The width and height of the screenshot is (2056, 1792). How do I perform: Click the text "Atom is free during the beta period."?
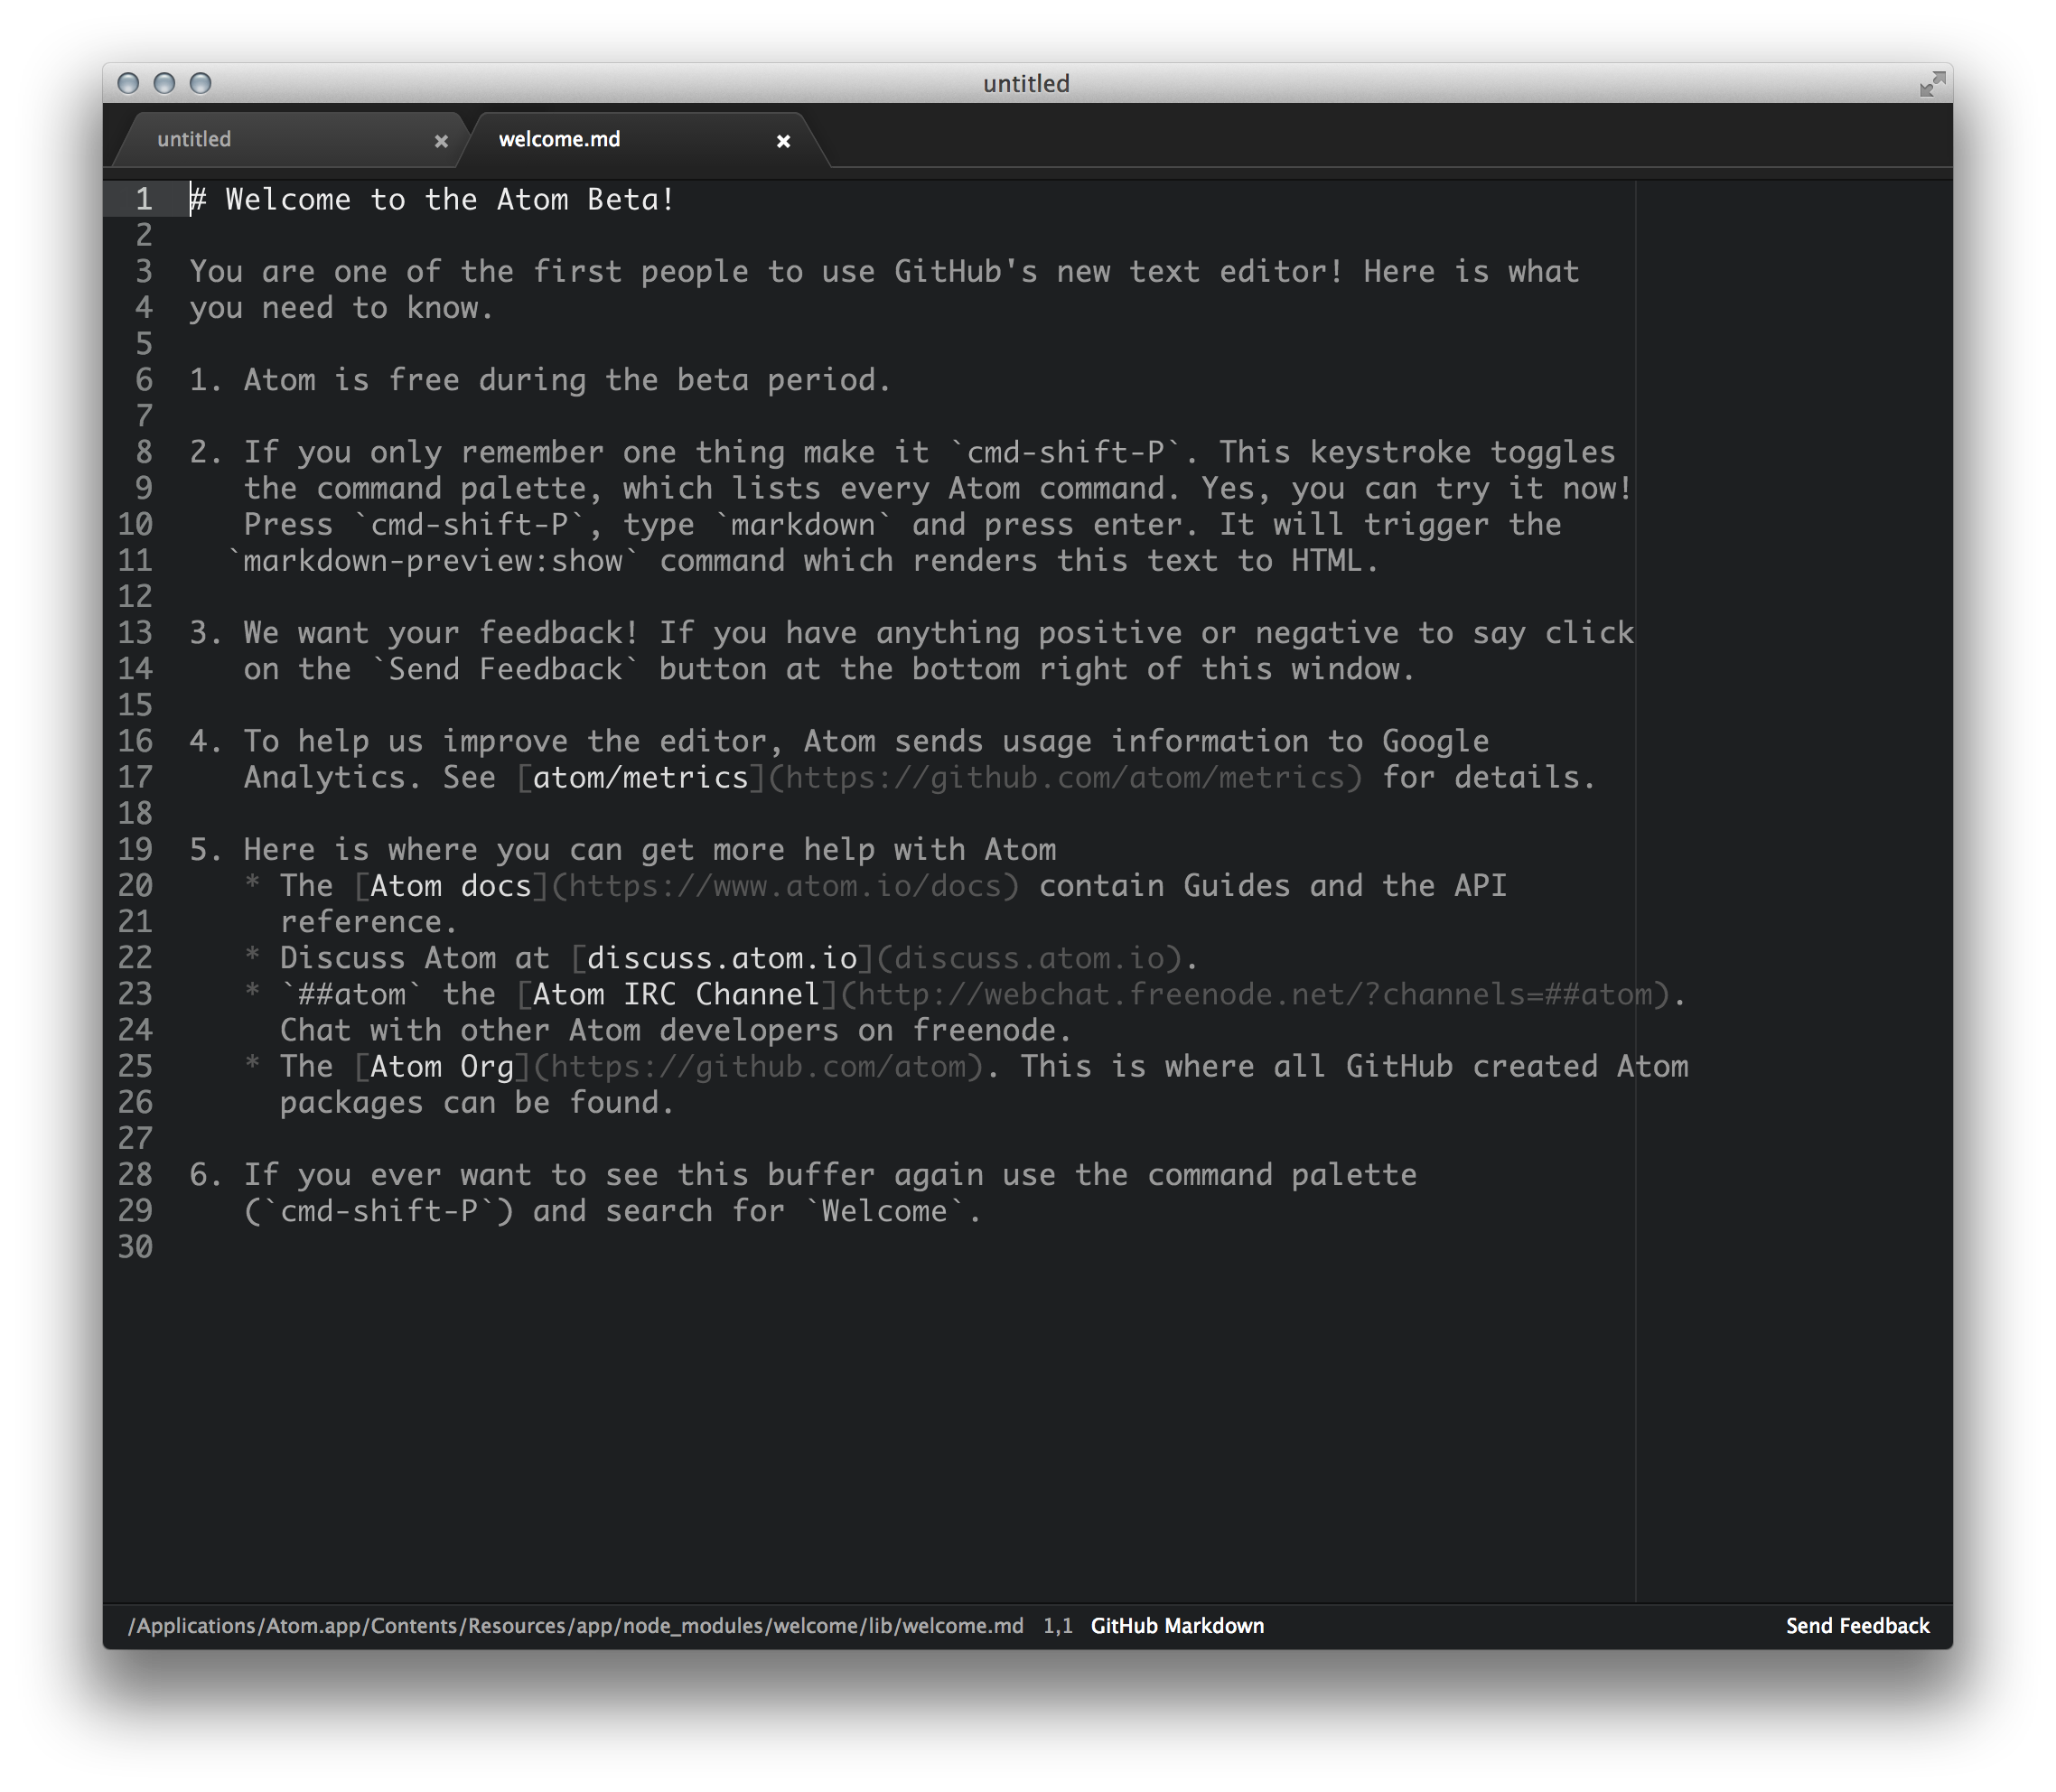click(x=567, y=380)
